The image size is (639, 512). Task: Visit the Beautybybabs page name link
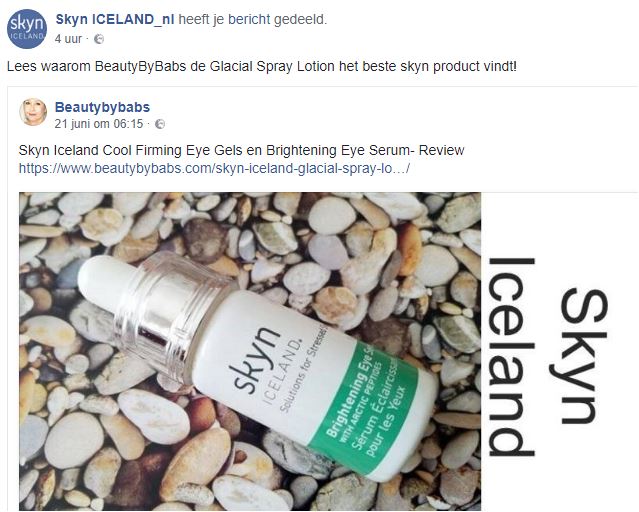point(102,107)
